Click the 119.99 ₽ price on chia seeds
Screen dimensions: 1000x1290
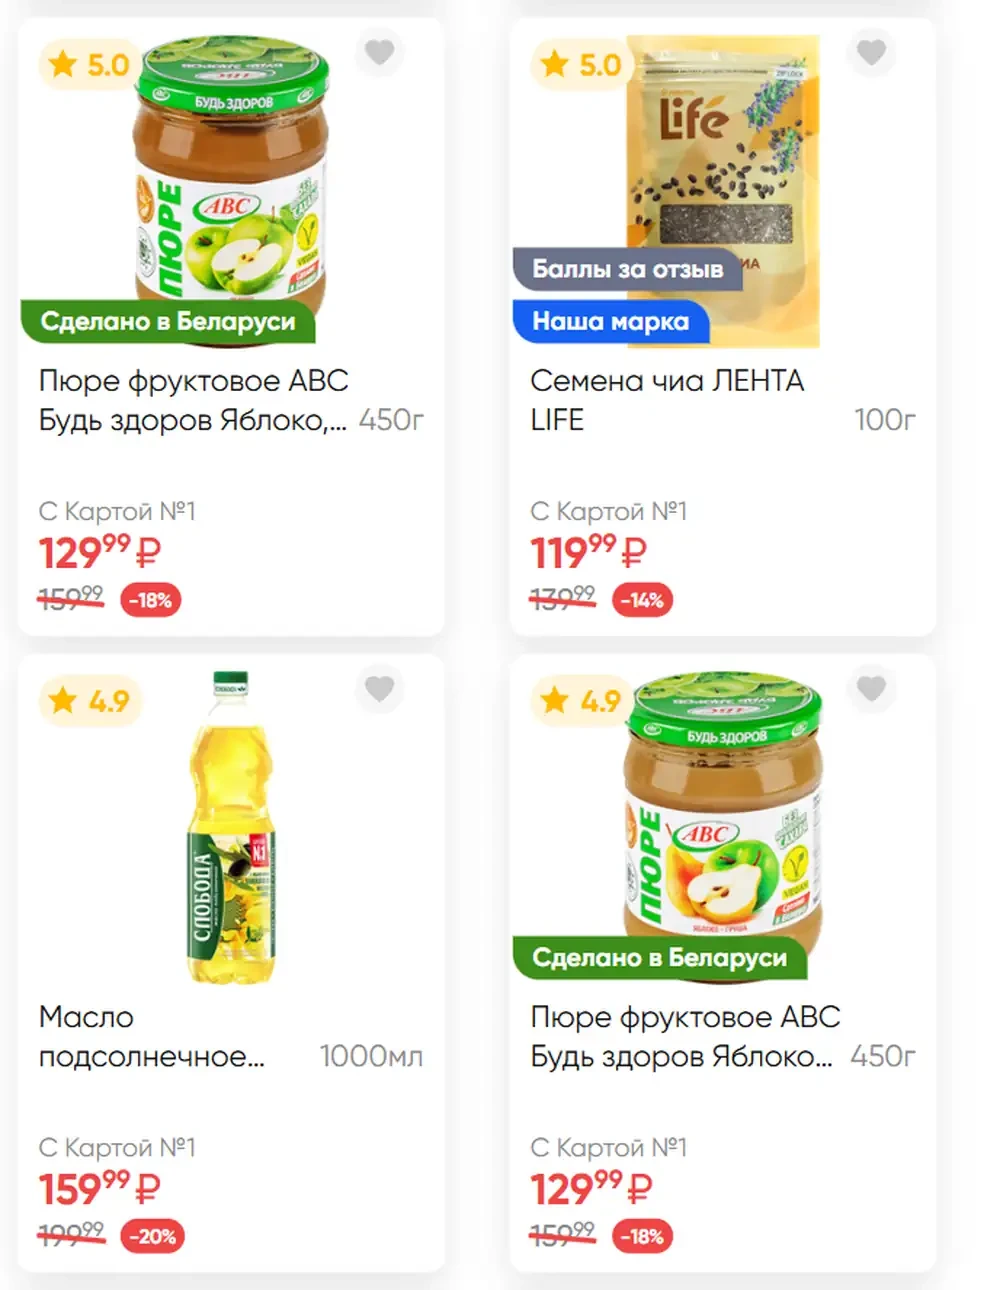589,552
